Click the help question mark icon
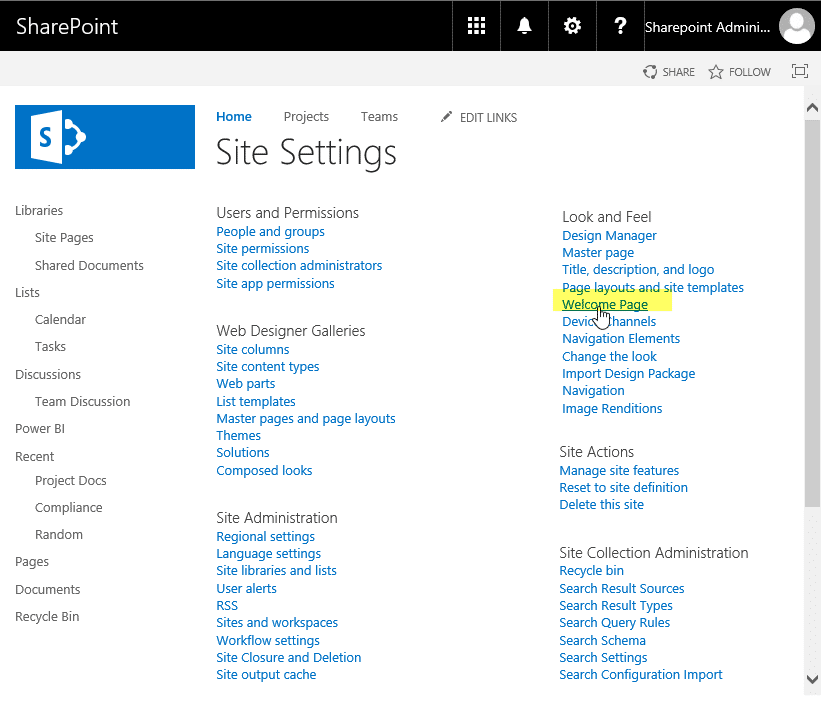 pyautogui.click(x=620, y=26)
